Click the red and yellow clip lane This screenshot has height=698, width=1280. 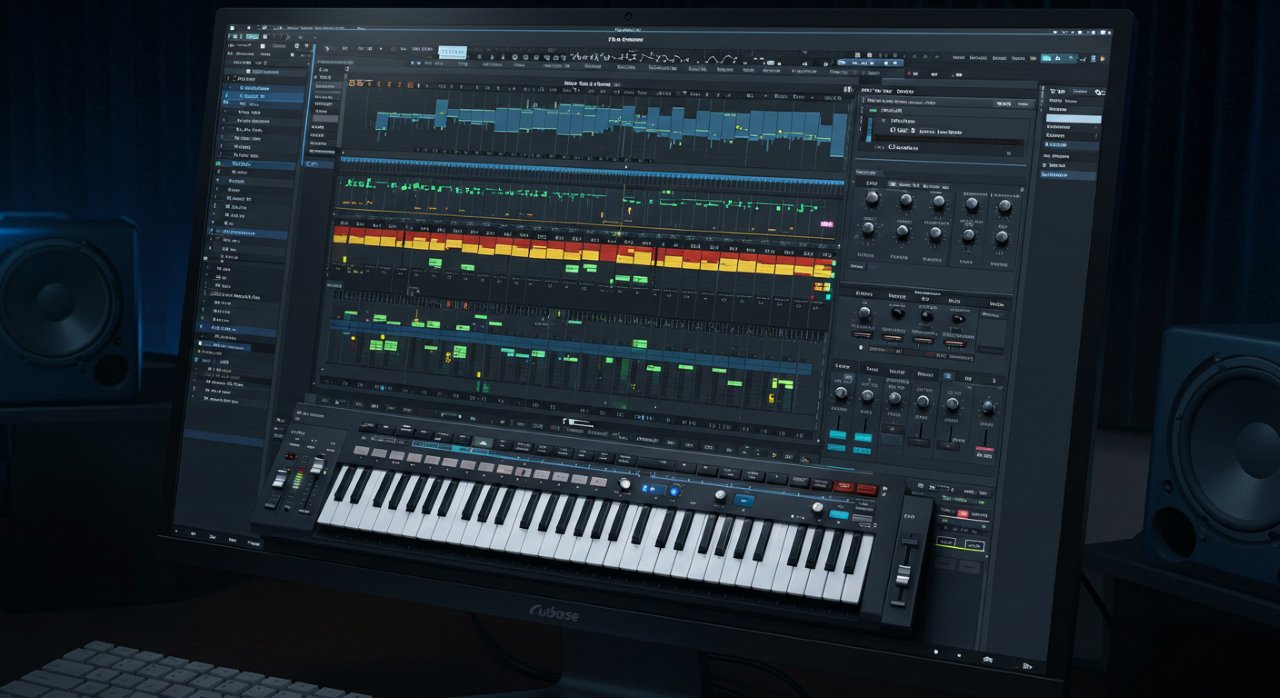click(x=582, y=250)
